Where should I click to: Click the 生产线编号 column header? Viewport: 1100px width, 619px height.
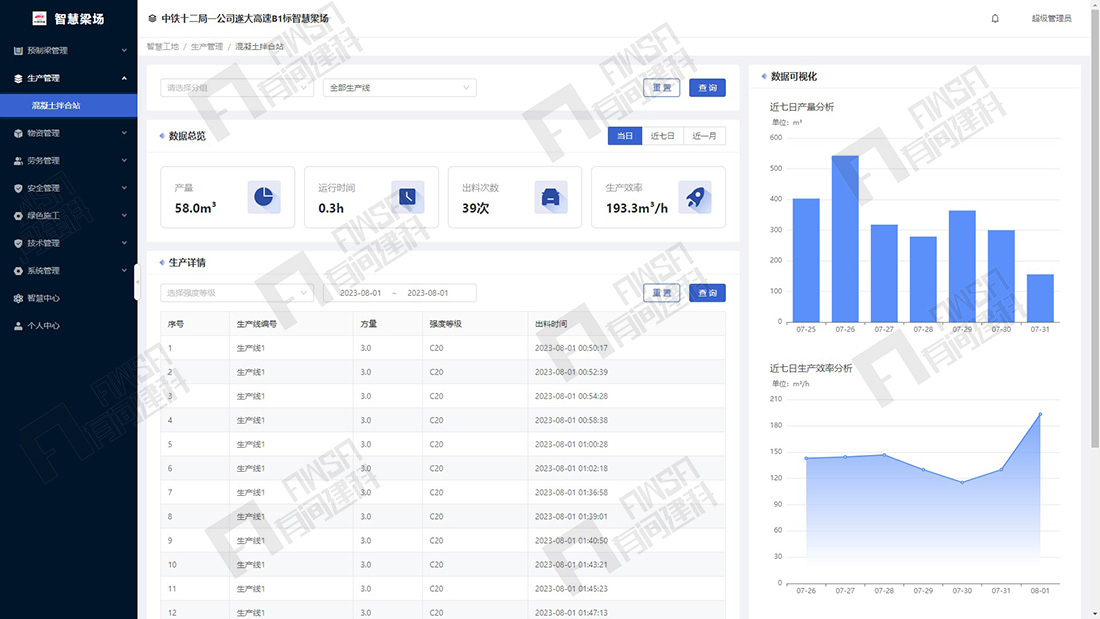(257, 324)
